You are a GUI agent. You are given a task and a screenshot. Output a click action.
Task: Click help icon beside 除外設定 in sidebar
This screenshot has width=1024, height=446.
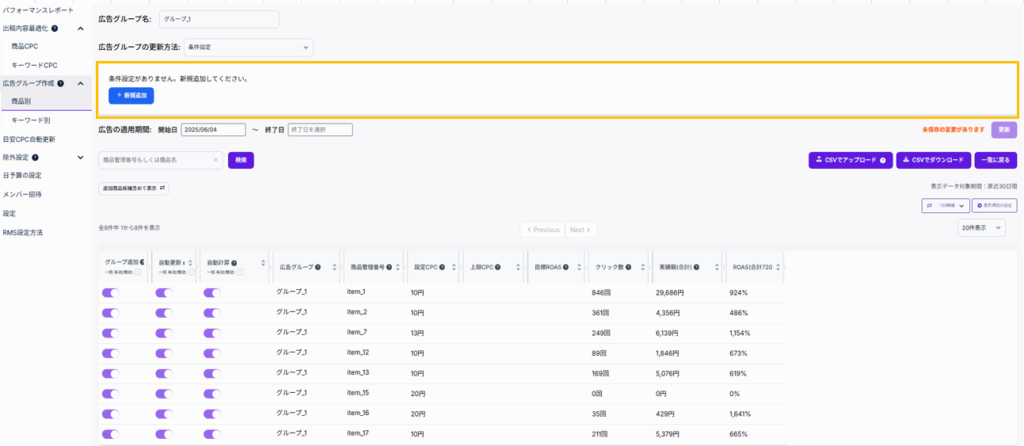click(36, 157)
